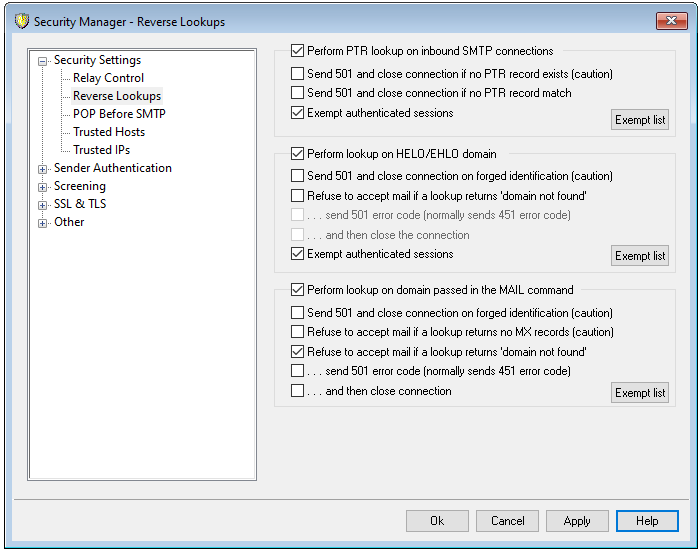
Task: Open Exempt list for PTR lookup section
Action: 640,120
